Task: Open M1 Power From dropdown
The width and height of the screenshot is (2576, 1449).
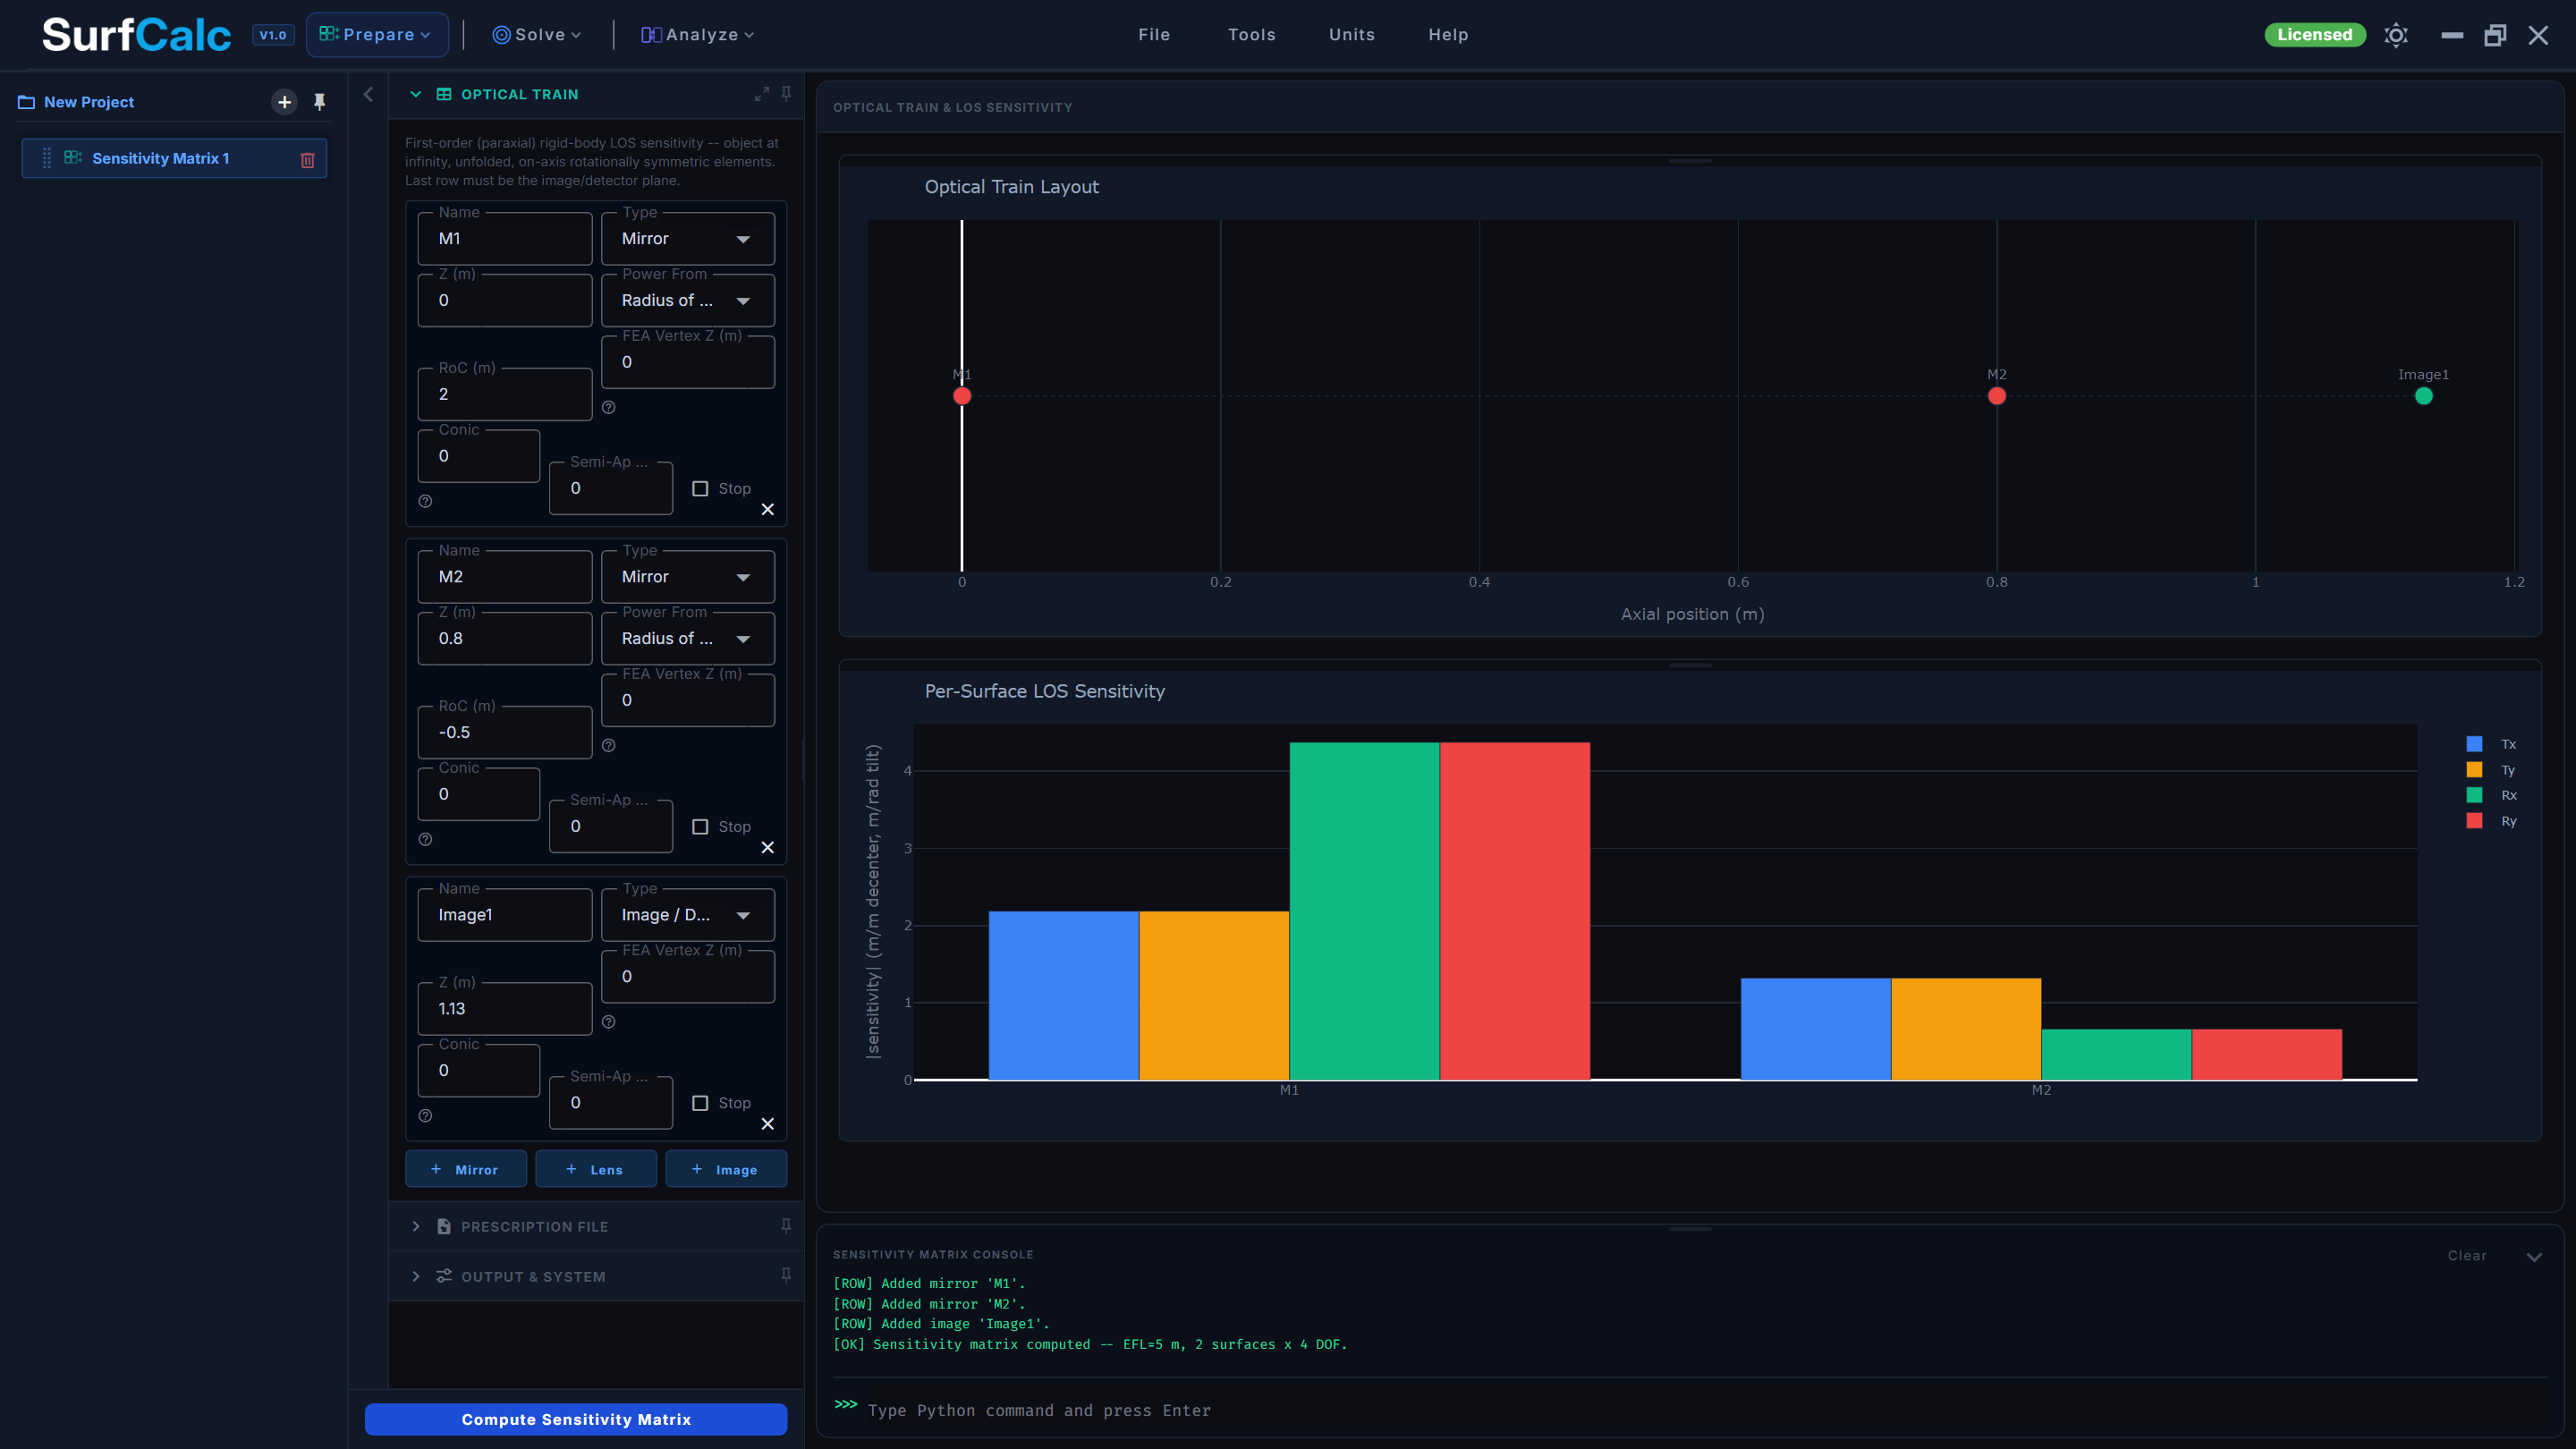Action: [688, 301]
